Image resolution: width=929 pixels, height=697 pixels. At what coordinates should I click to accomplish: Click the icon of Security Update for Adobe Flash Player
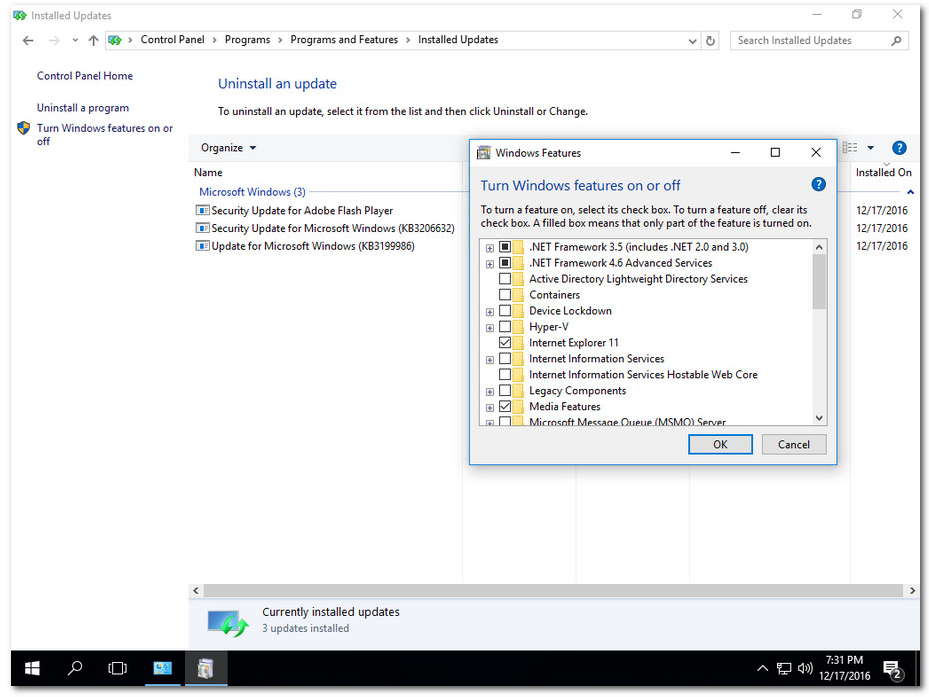pos(203,210)
